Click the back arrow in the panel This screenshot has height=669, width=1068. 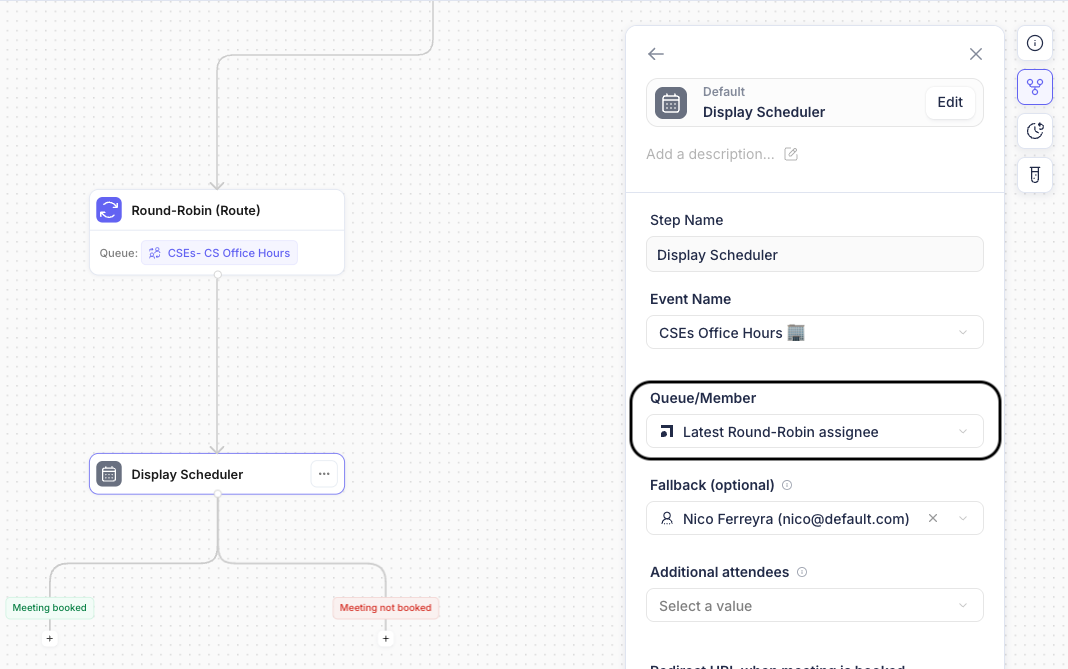(x=656, y=54)
